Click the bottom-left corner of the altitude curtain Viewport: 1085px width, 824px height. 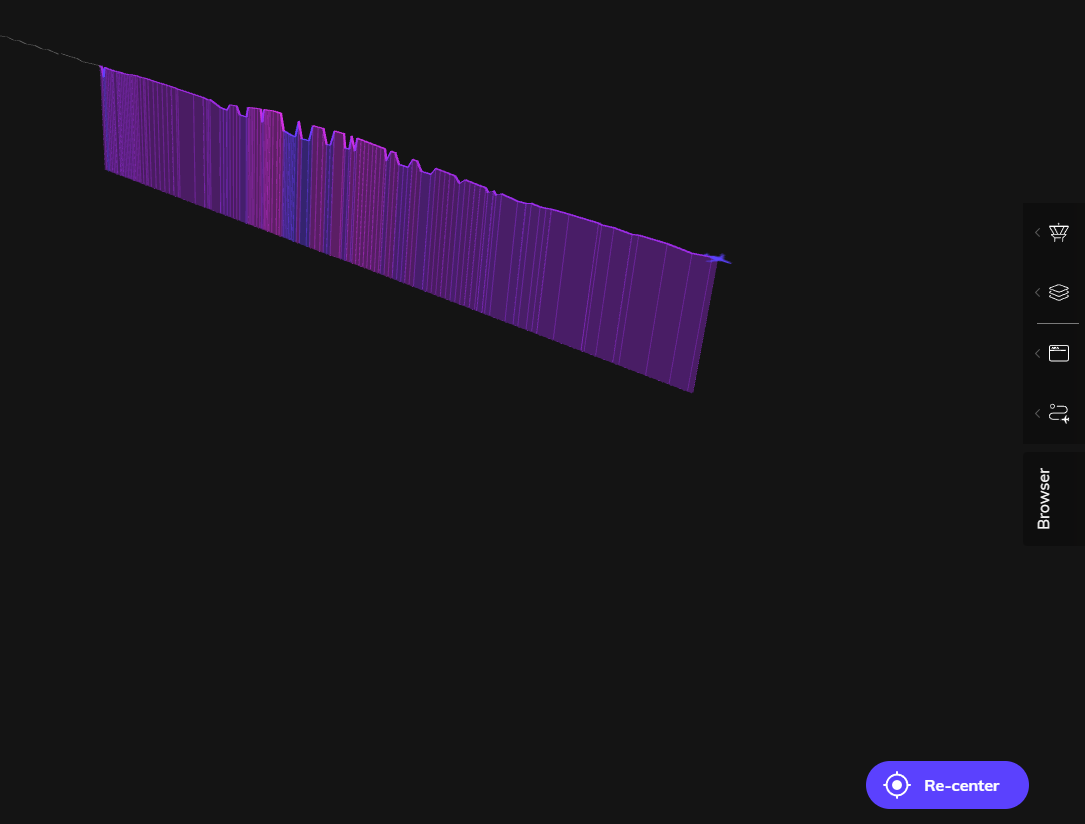[107, 169]
